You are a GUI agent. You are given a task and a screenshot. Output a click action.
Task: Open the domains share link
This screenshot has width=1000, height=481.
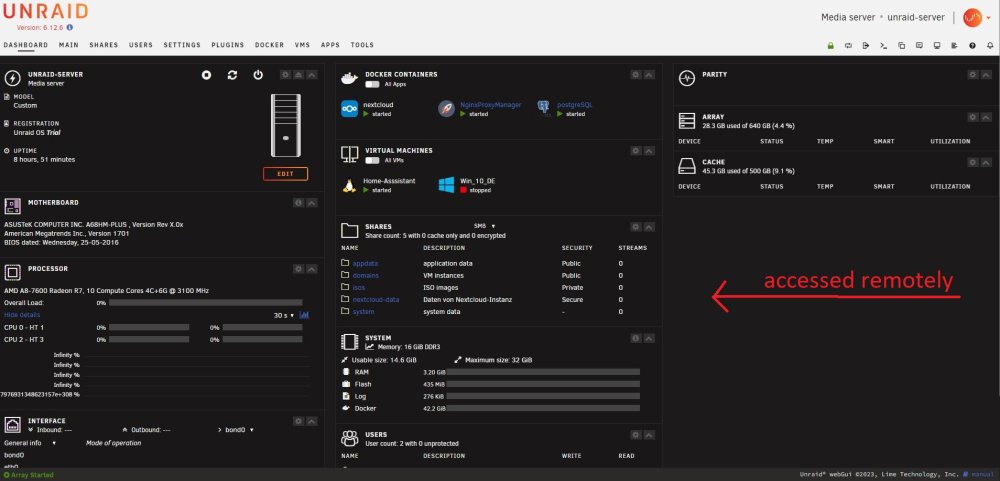365,276
